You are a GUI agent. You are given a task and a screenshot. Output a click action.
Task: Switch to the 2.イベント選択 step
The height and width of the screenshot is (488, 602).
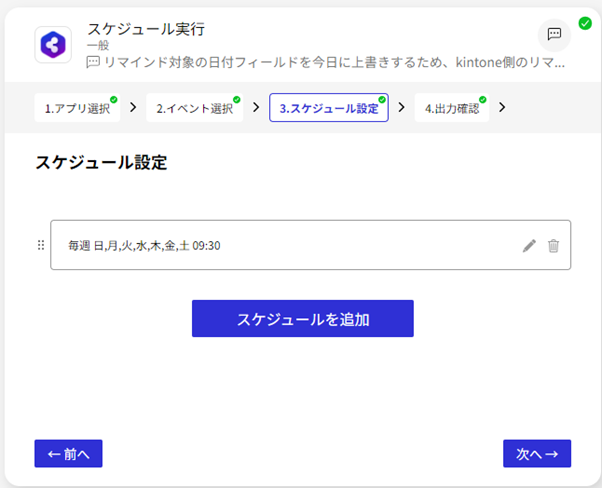(x=194, y=108)
